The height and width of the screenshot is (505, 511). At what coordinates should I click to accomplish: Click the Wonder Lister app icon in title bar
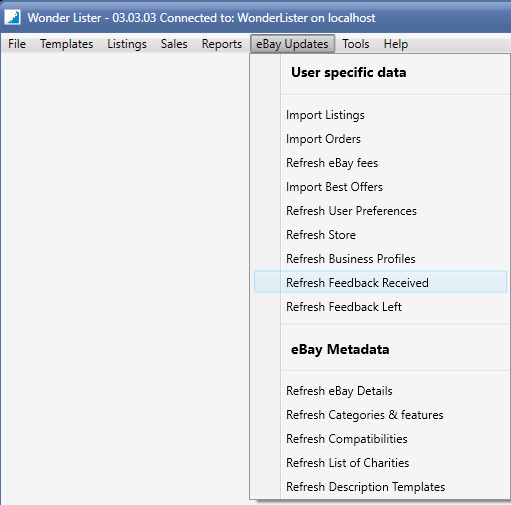13,17
